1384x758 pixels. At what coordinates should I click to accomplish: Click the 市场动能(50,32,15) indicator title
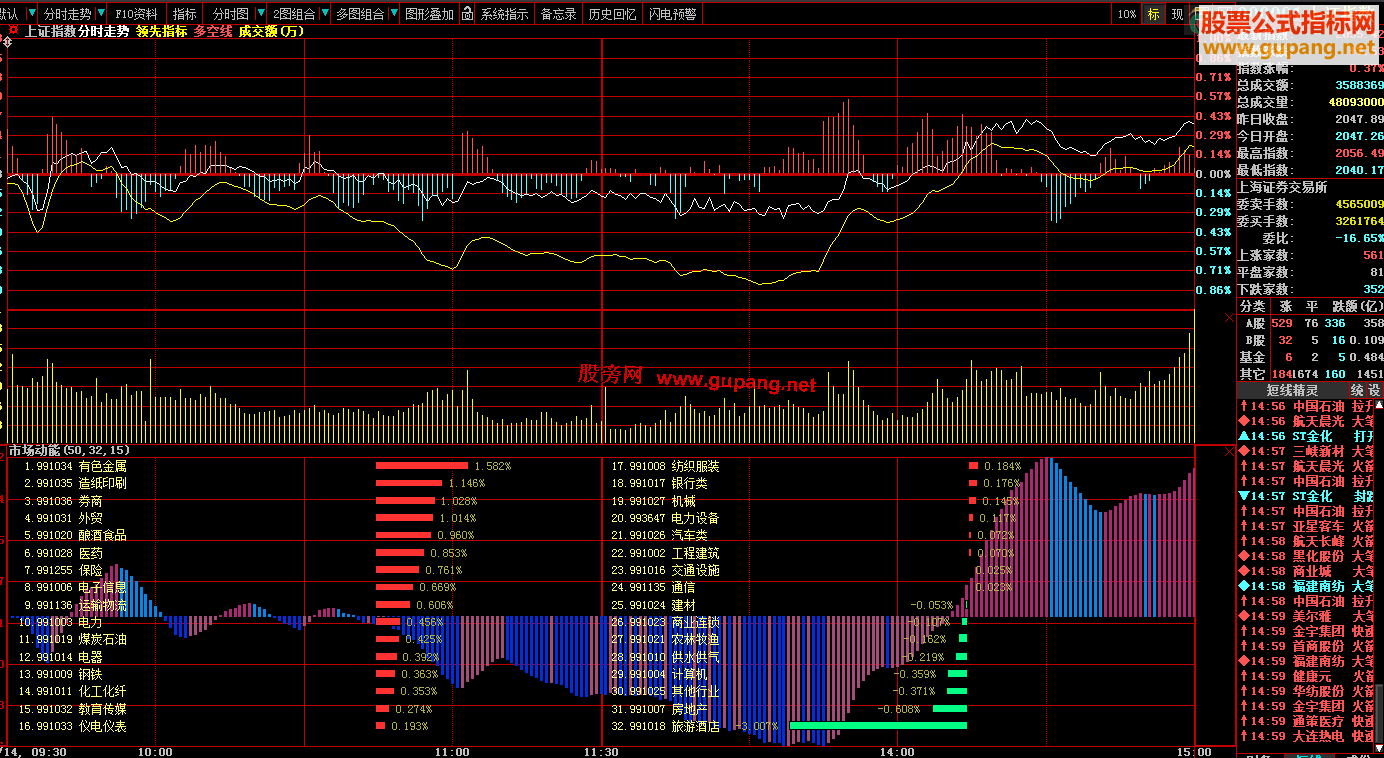69,451
